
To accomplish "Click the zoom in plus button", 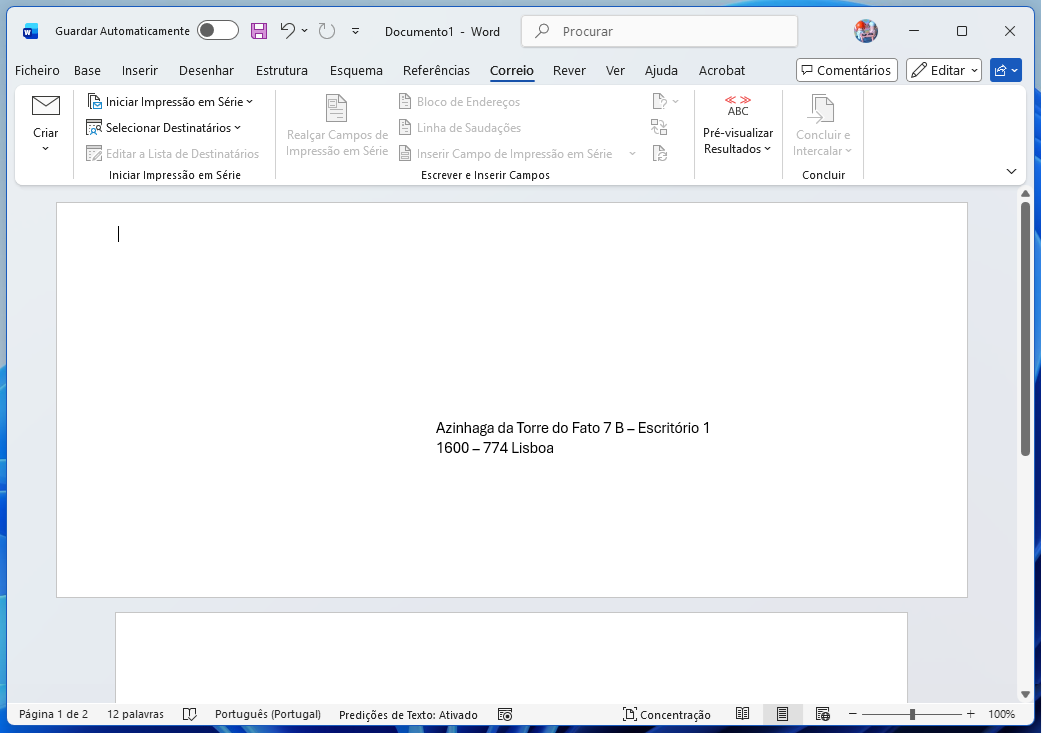I will (x=970, y=714).
